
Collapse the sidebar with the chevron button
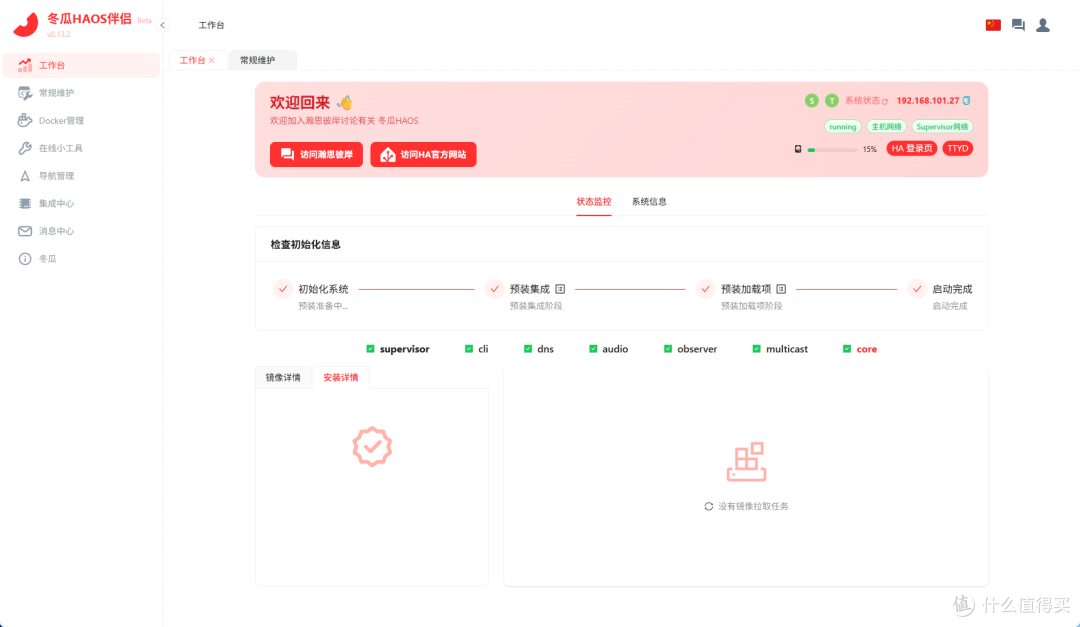click(x=163, y=25)
